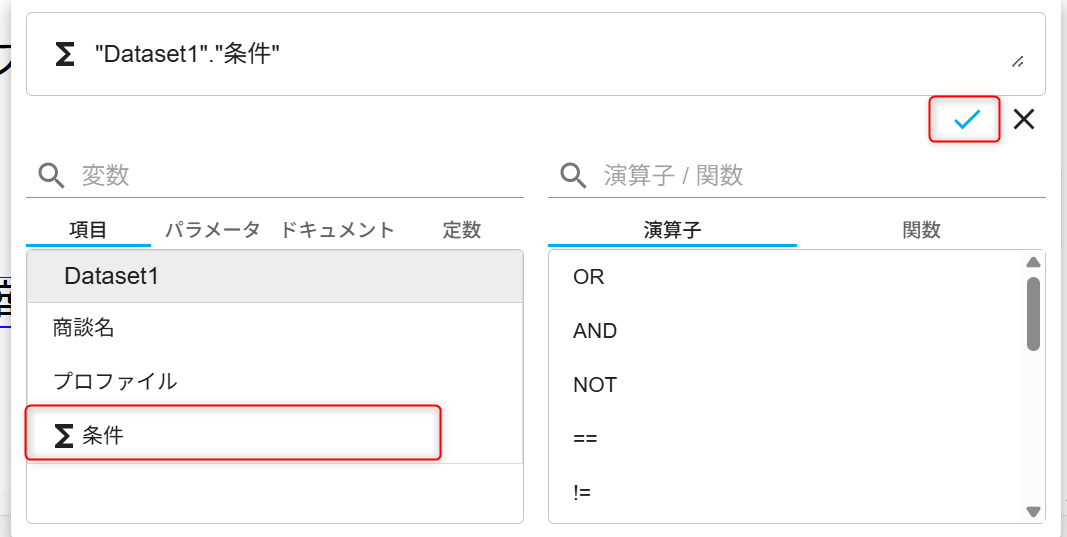Image resolution: width=1067 pixels, height=537 pixels.
Task: Choose the 商談名 field
Action: 275,329
